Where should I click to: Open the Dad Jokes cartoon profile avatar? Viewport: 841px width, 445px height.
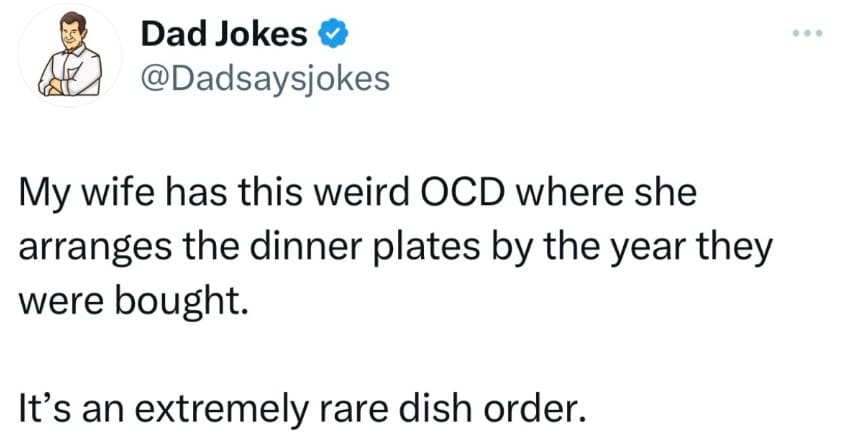click(70, 55)
